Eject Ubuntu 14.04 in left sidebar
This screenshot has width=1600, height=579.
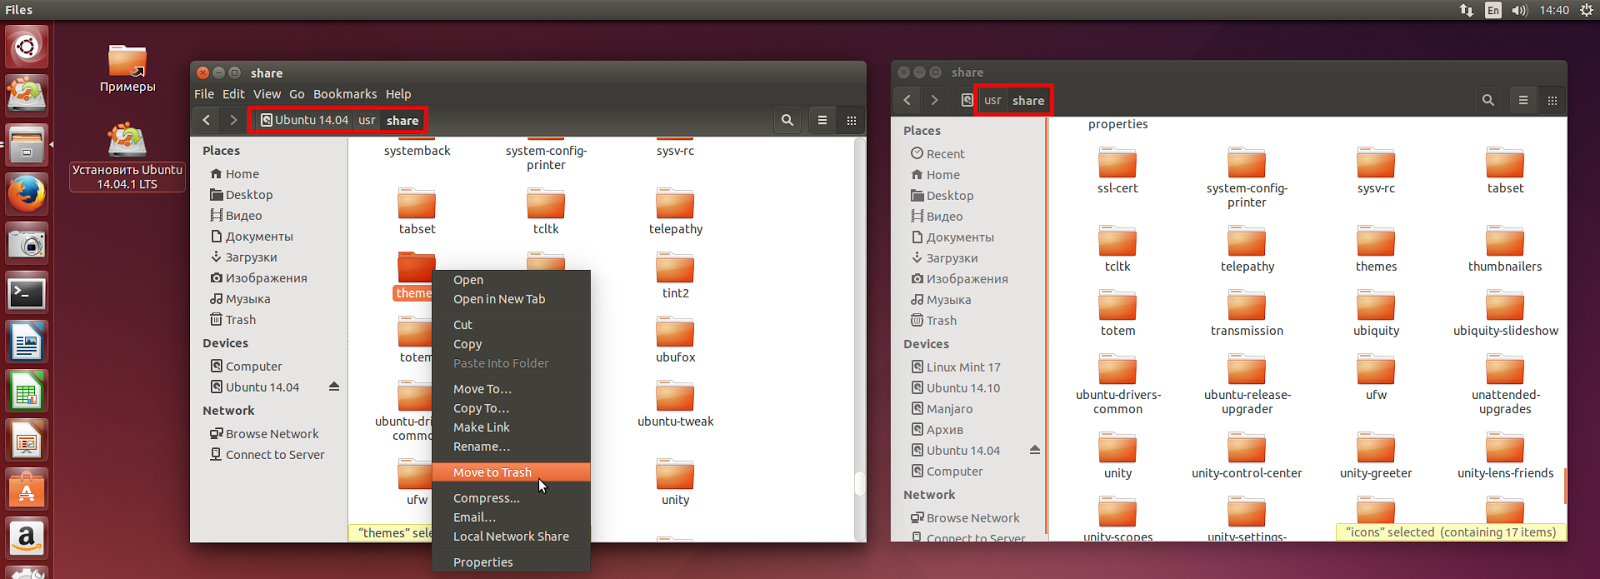[x=334, y=387]
